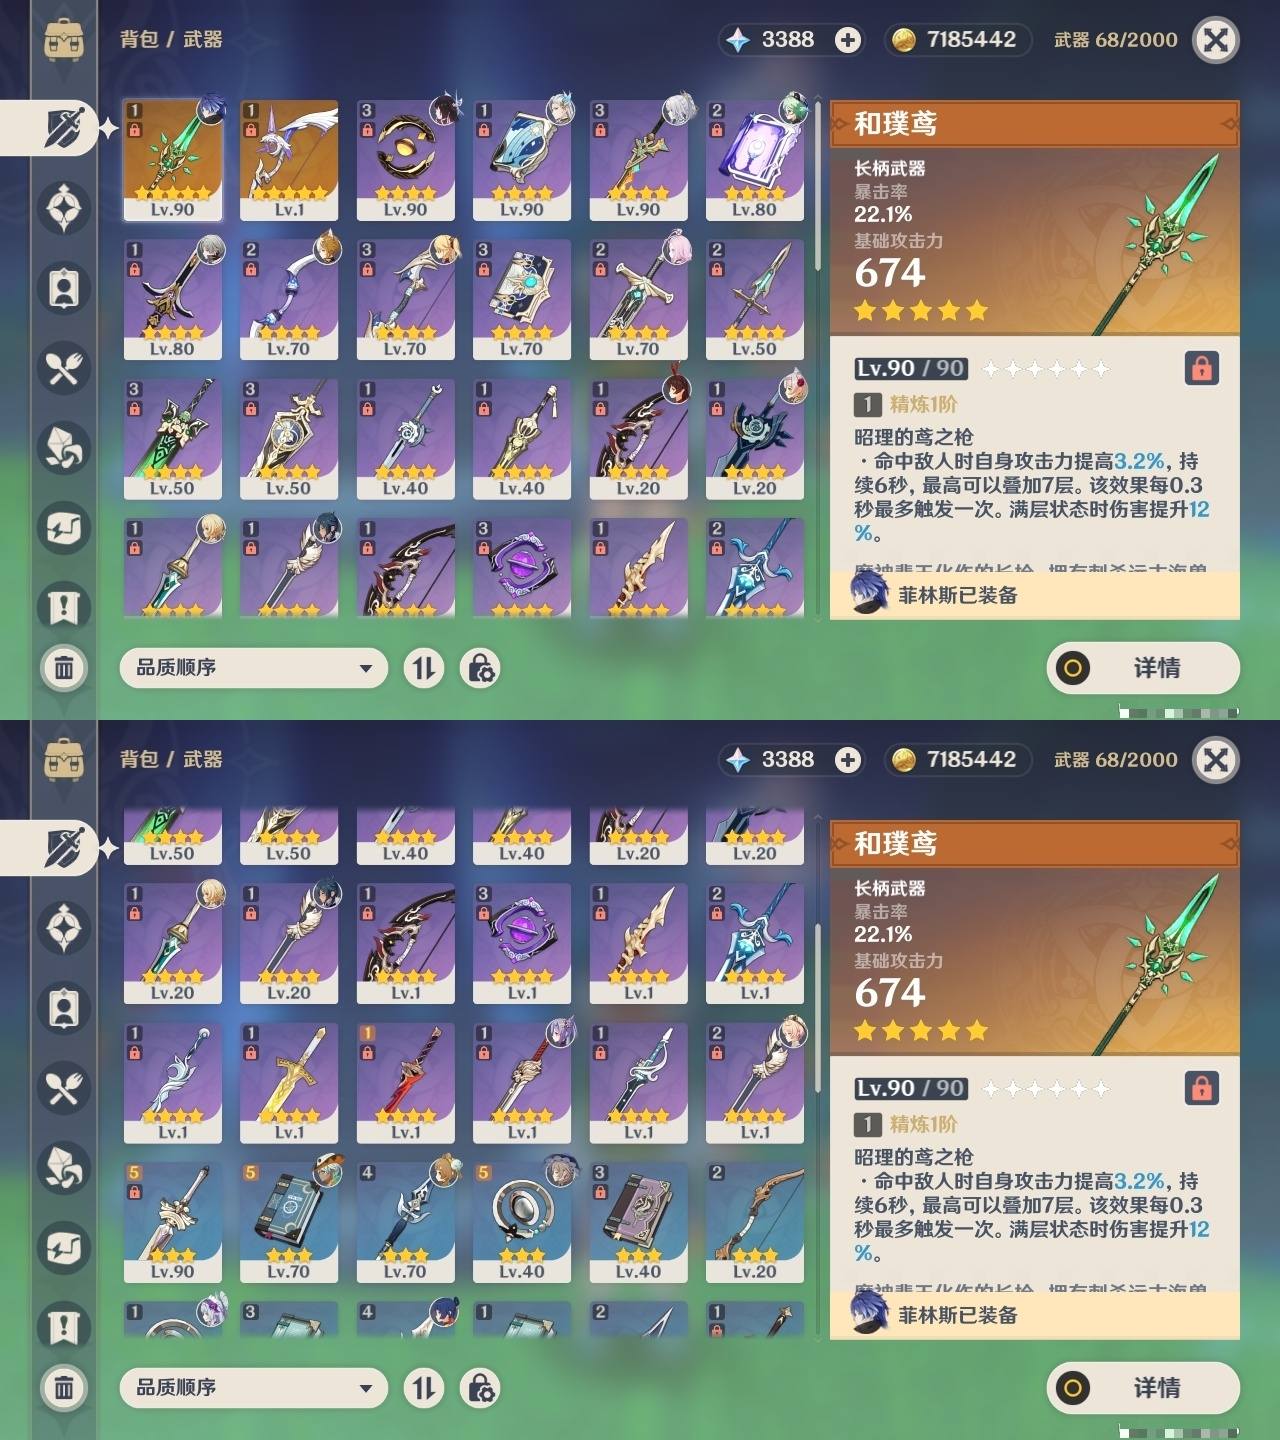Toggle weapon lock for 和璞鸢 in lower panel

[1201, 1088]
